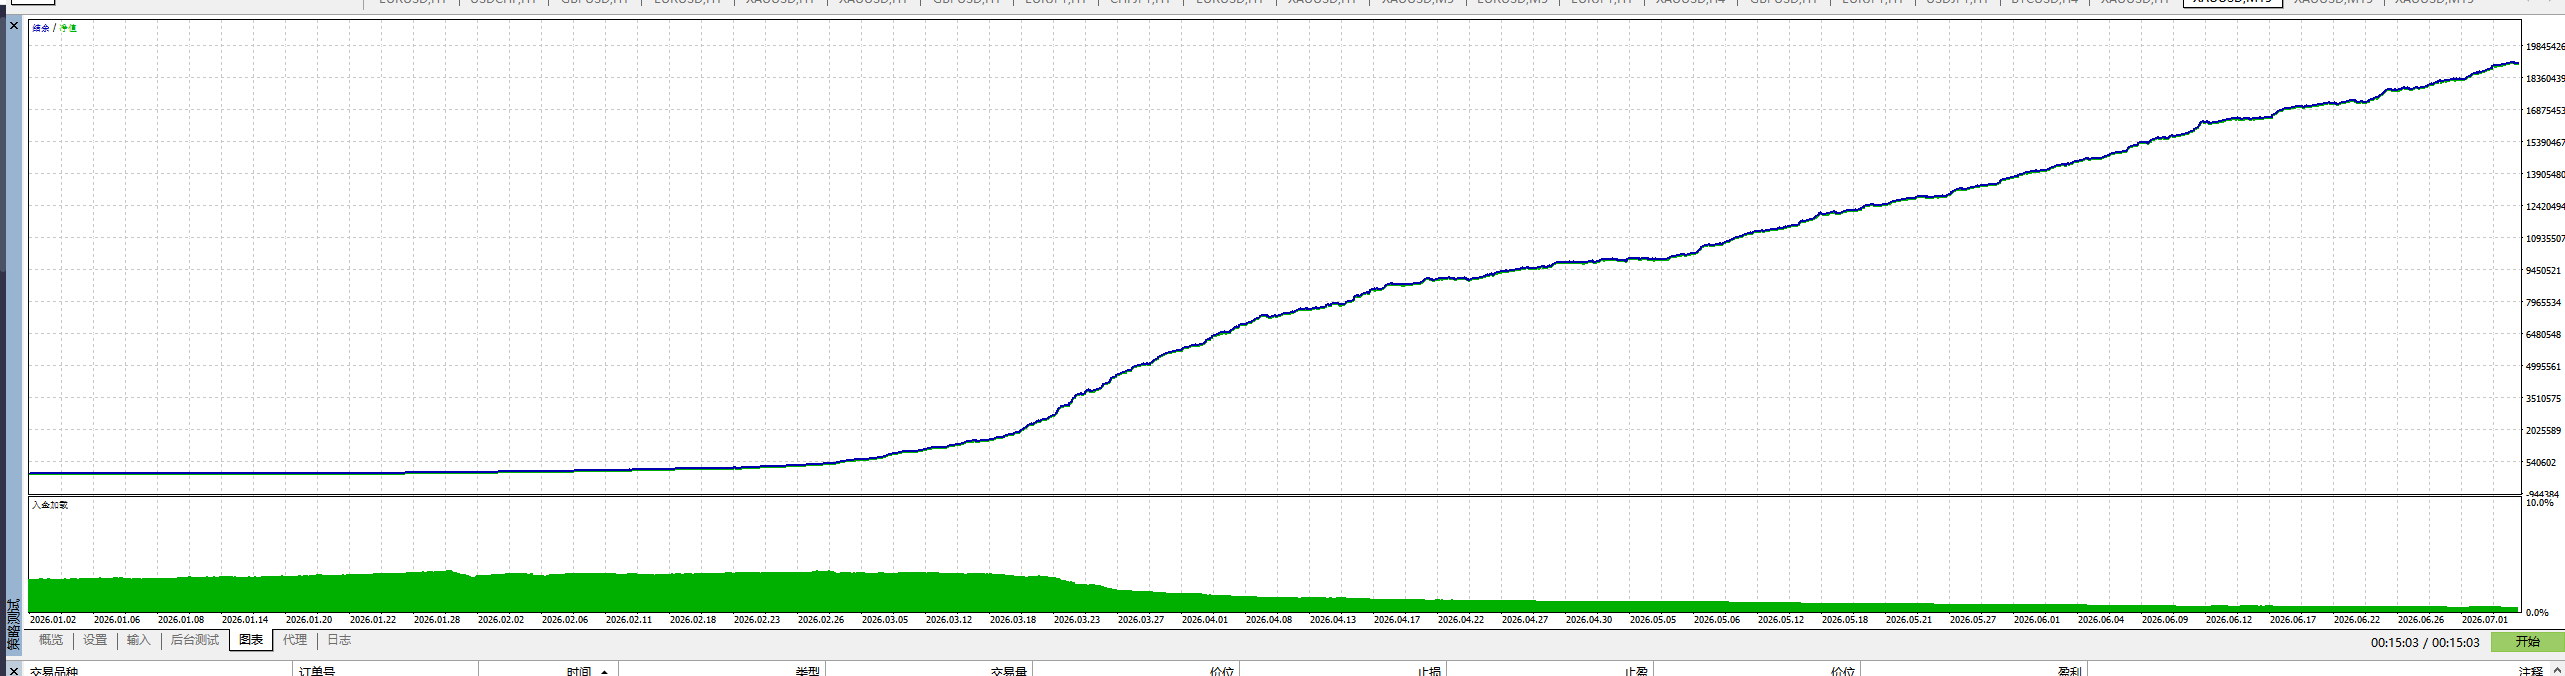The image size is (2565, 676).
Task: Click the scroll-up arrow beside the 注释 column
Action: pyautogui.click(x=2557, y=671)
